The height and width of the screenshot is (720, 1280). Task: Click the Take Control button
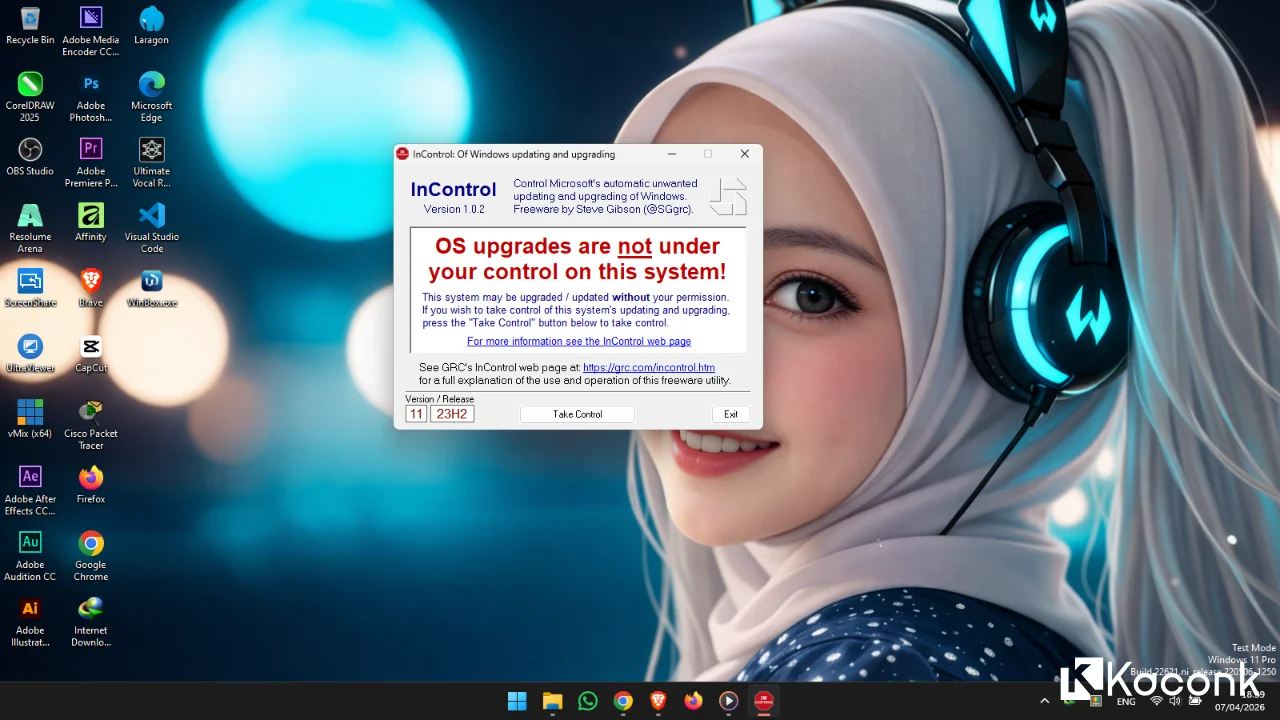coord(577,414)
